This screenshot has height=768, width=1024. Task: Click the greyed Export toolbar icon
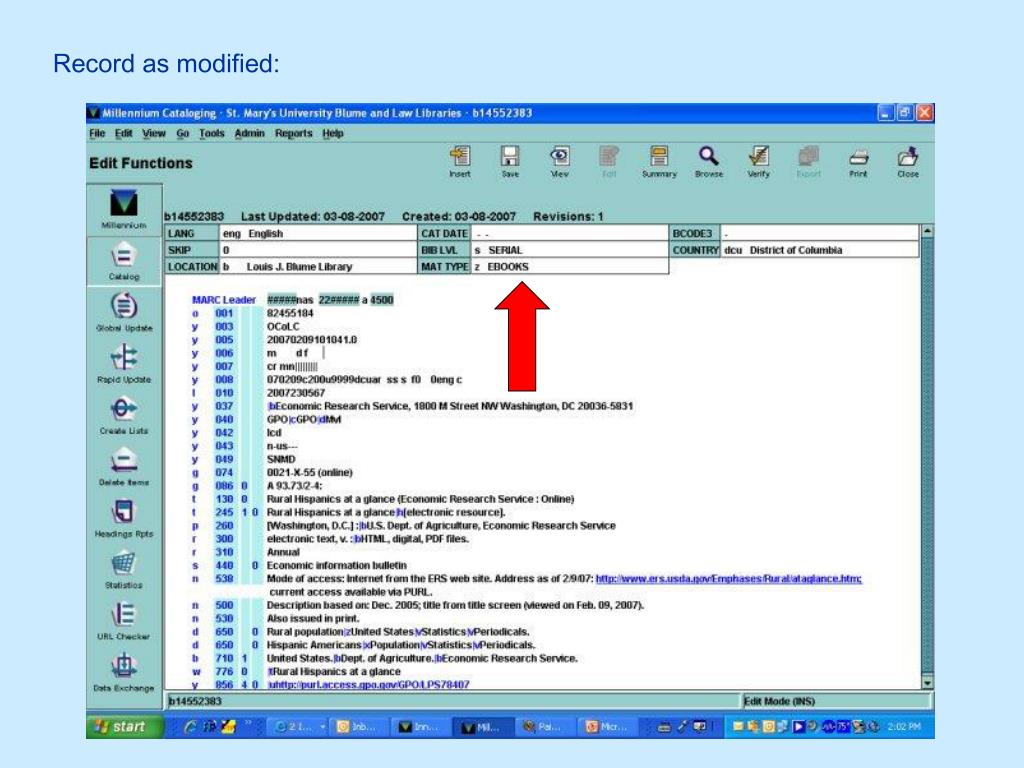point(808,161)
